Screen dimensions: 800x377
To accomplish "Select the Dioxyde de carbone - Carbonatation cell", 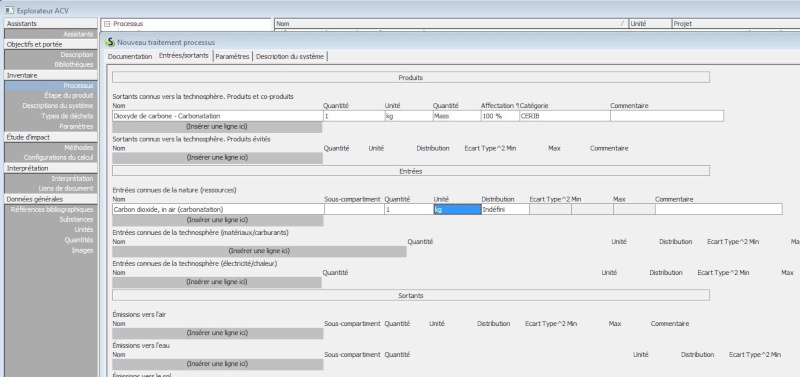I will (x=217, y=116).
